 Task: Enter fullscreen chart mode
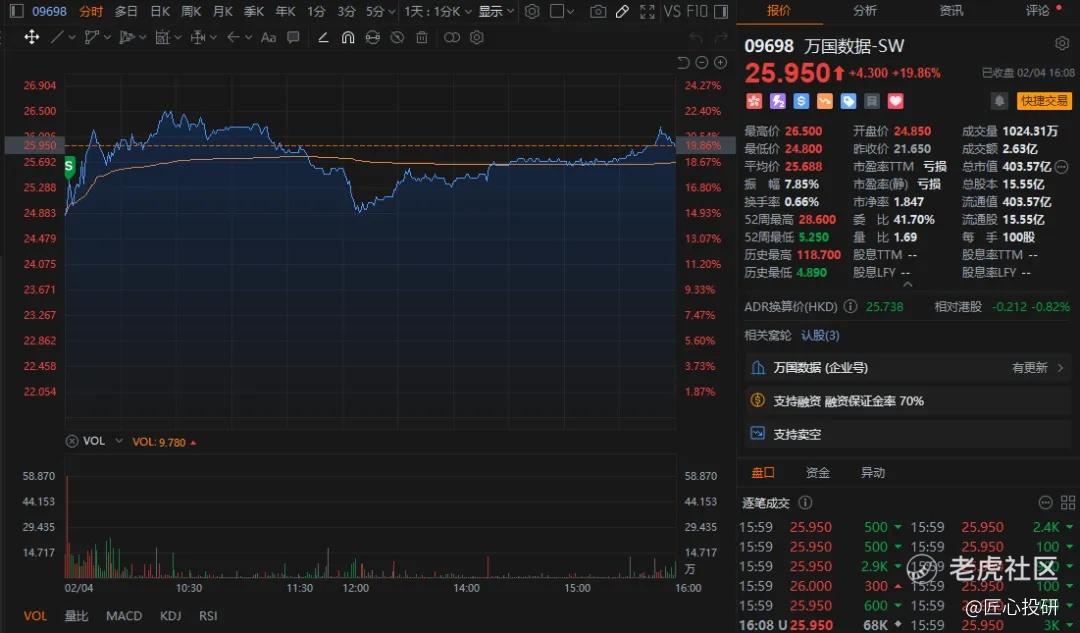(x=647, y=11)
